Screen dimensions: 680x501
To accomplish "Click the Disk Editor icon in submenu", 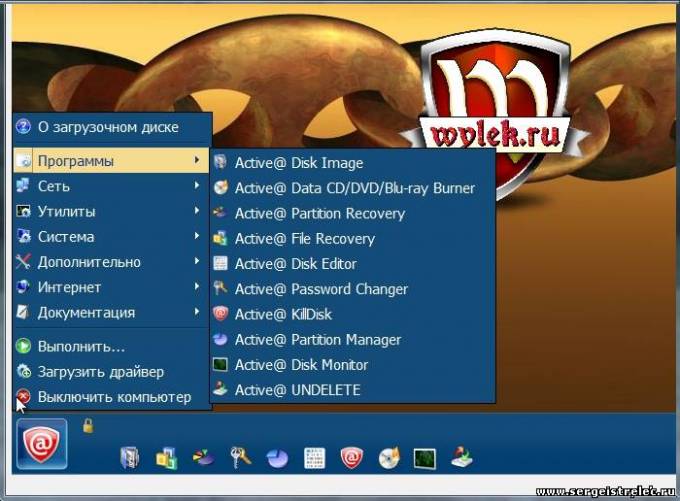I will [x=220, y=263].
